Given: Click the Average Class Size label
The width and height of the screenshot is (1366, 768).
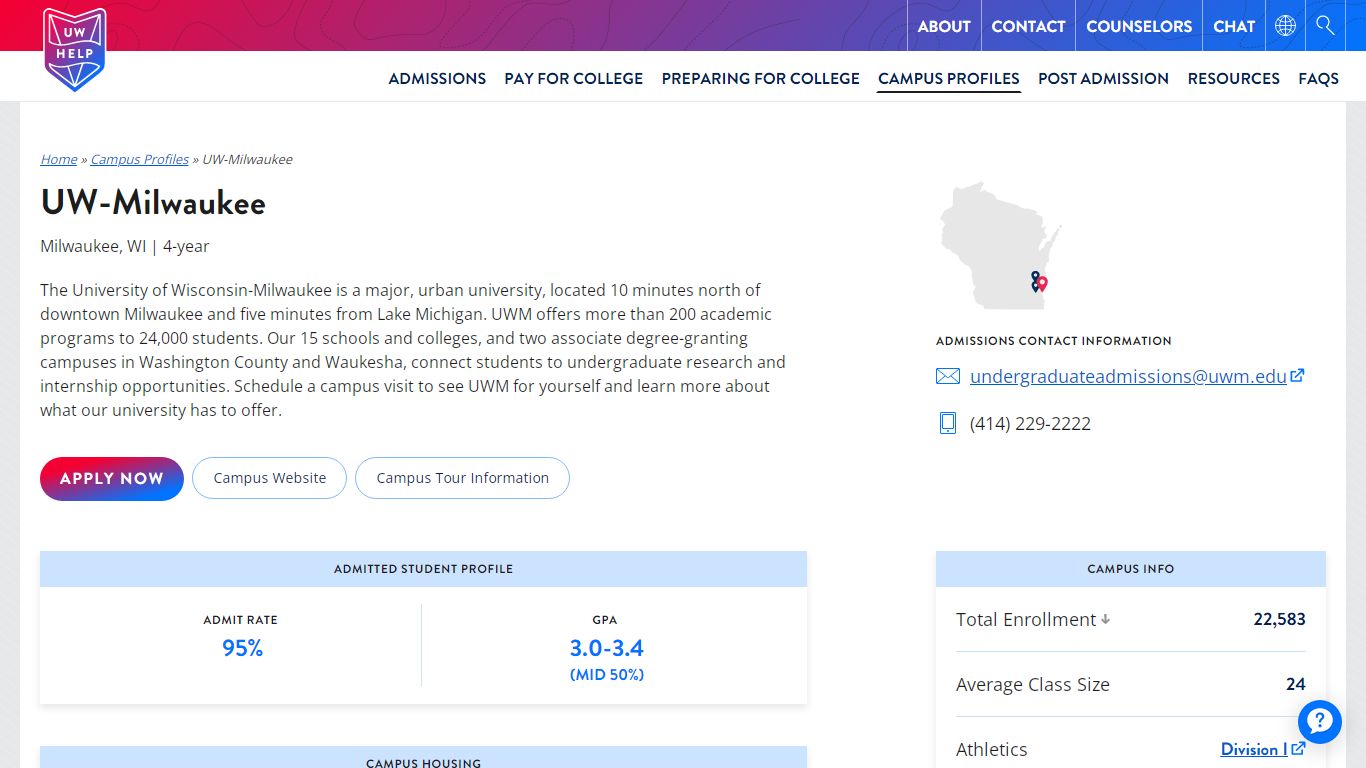Looking at the screenshot, I should click(1033, 684).
